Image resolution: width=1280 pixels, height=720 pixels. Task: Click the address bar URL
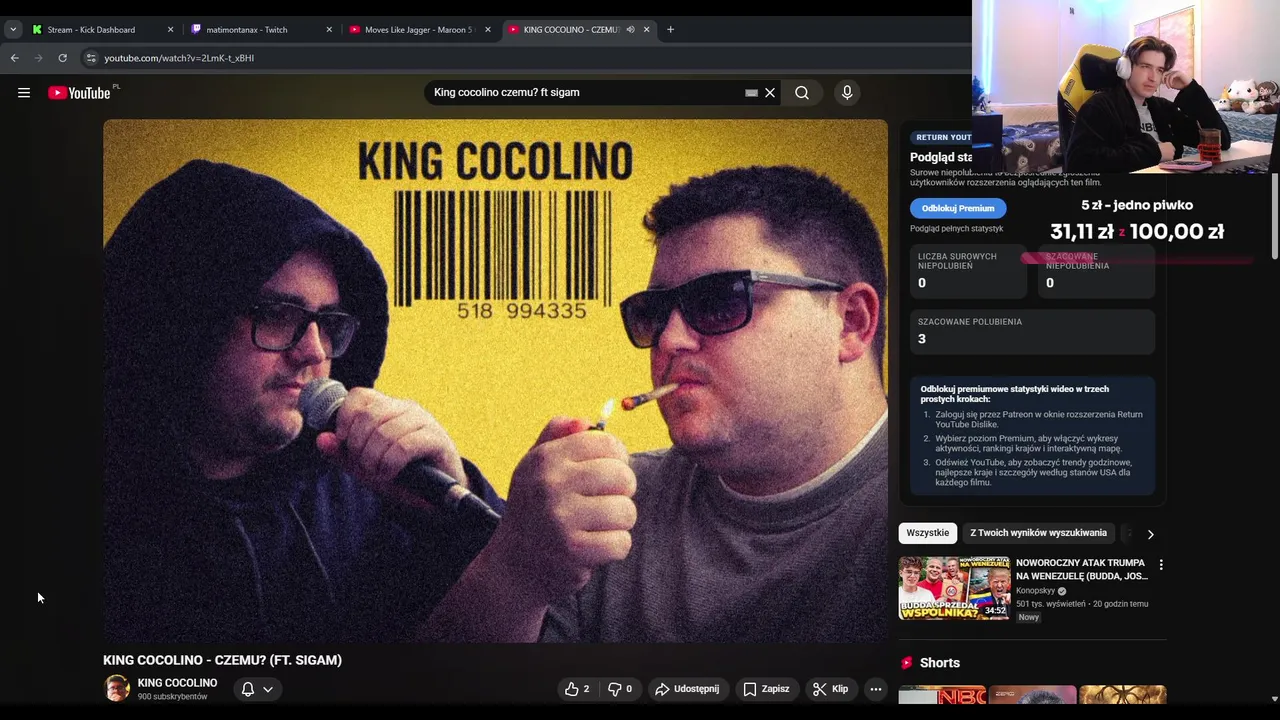(x=179, y=58)
